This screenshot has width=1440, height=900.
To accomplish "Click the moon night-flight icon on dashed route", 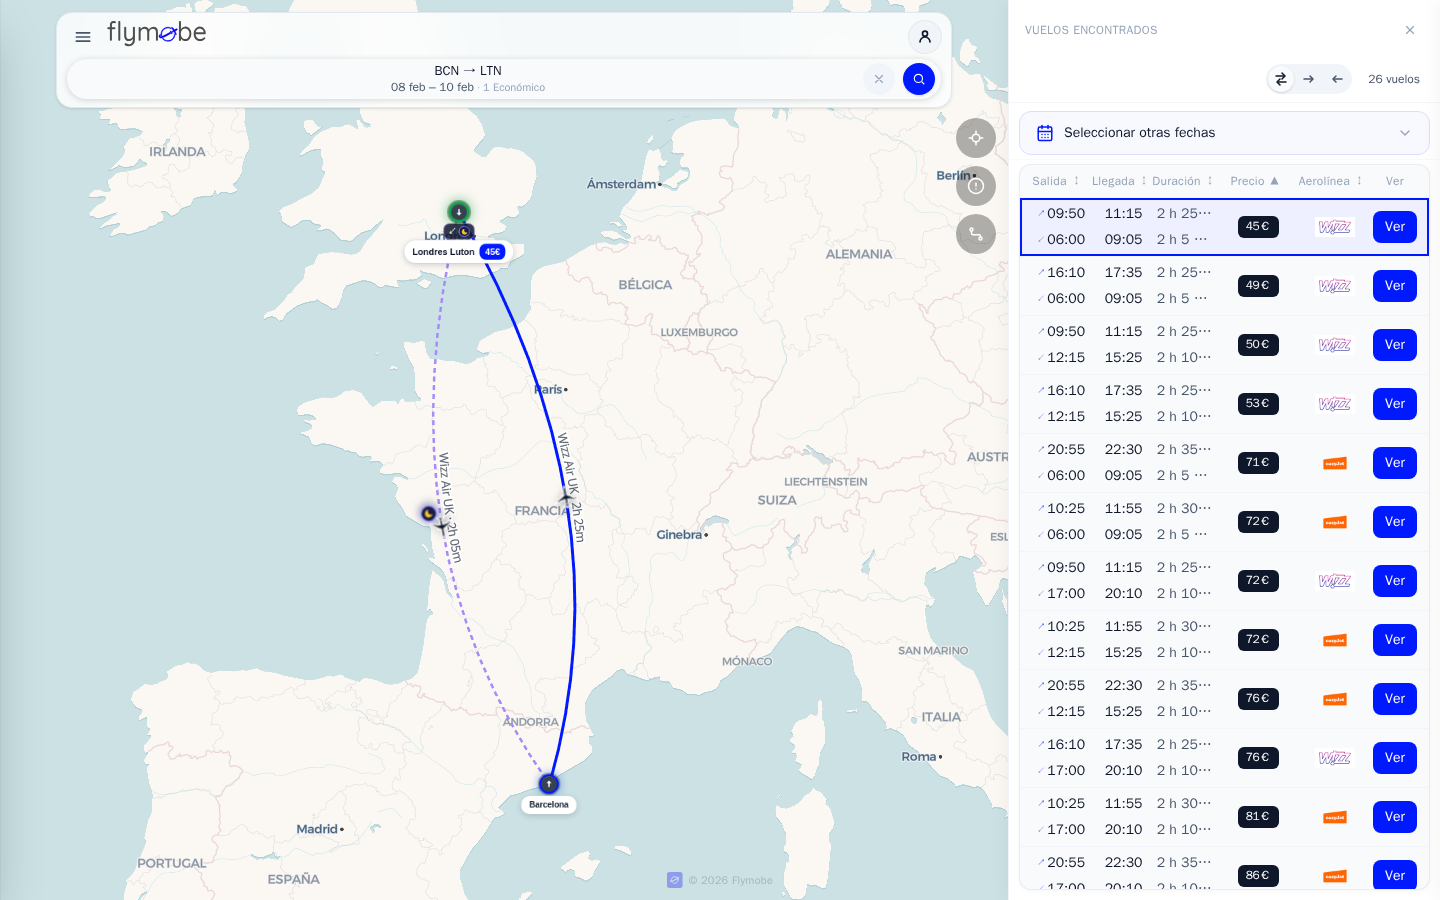I will click(x=428, y=513).
